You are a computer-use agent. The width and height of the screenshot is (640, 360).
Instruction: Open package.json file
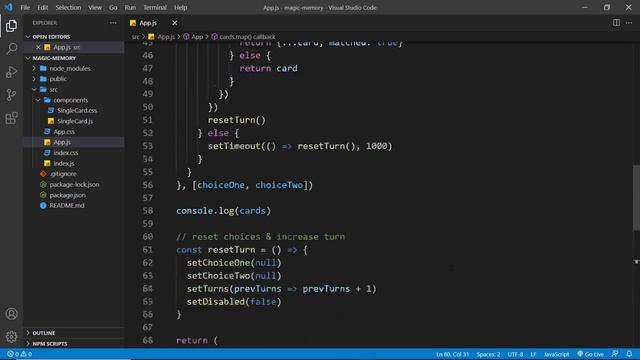coord(67,195)
